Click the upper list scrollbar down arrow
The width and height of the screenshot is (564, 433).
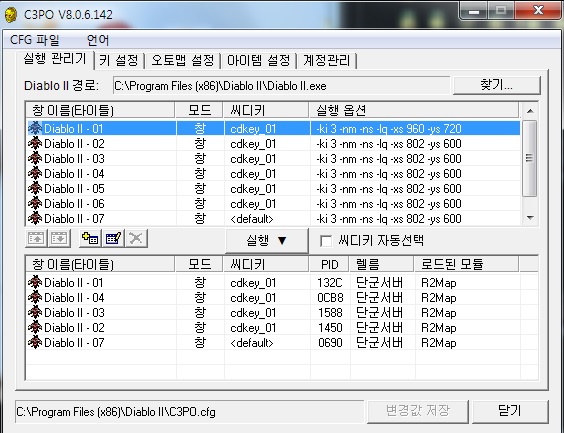pos(530,218)
